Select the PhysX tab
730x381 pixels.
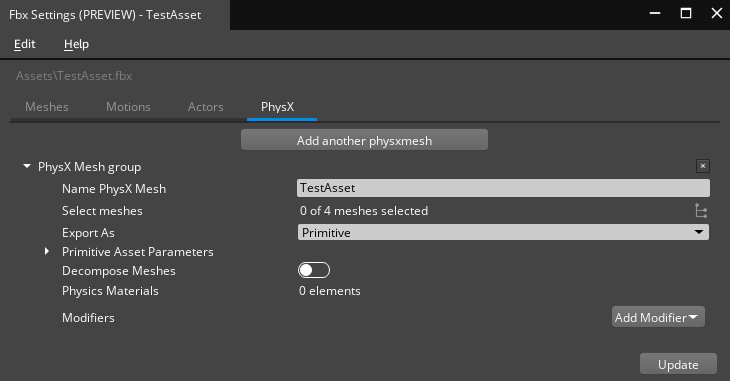pos(277,107)
